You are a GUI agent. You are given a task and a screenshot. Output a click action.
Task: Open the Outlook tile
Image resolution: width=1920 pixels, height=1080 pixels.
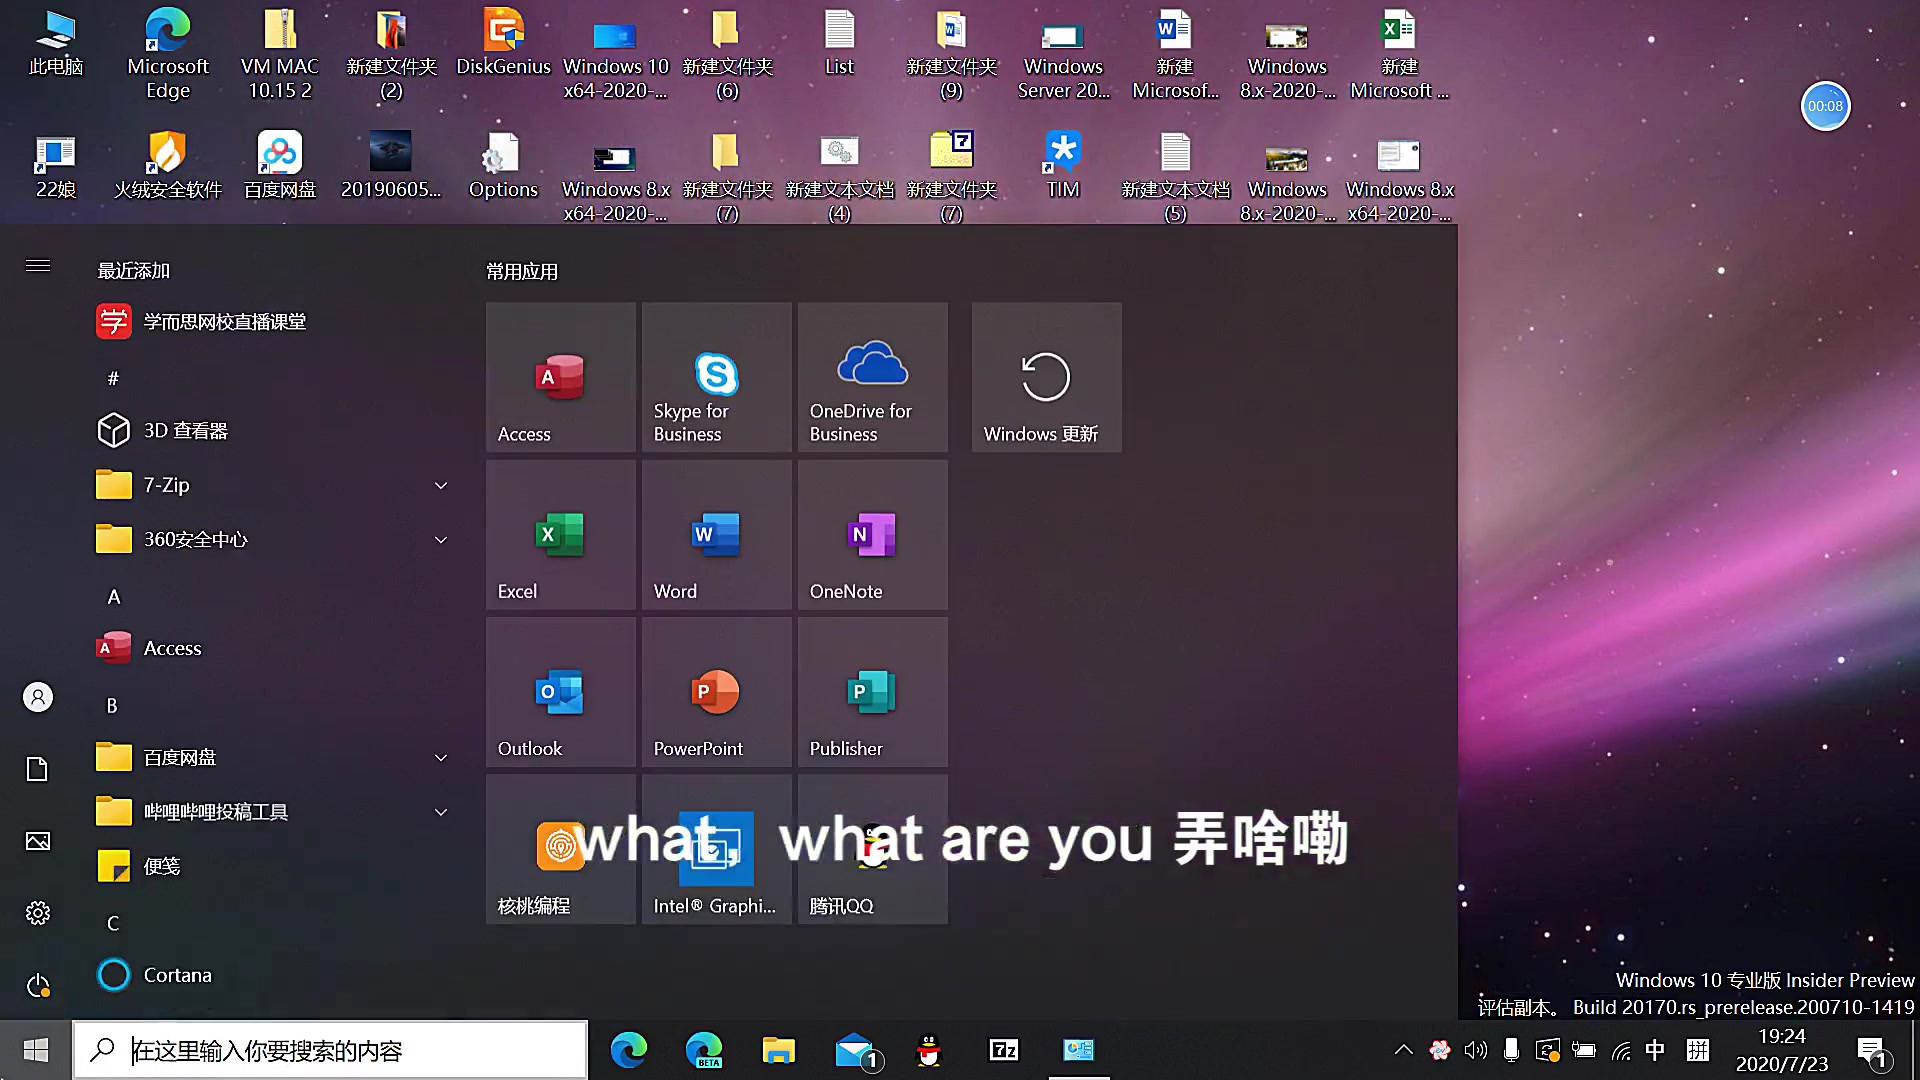pyautogui.click(x=560, y=691)
